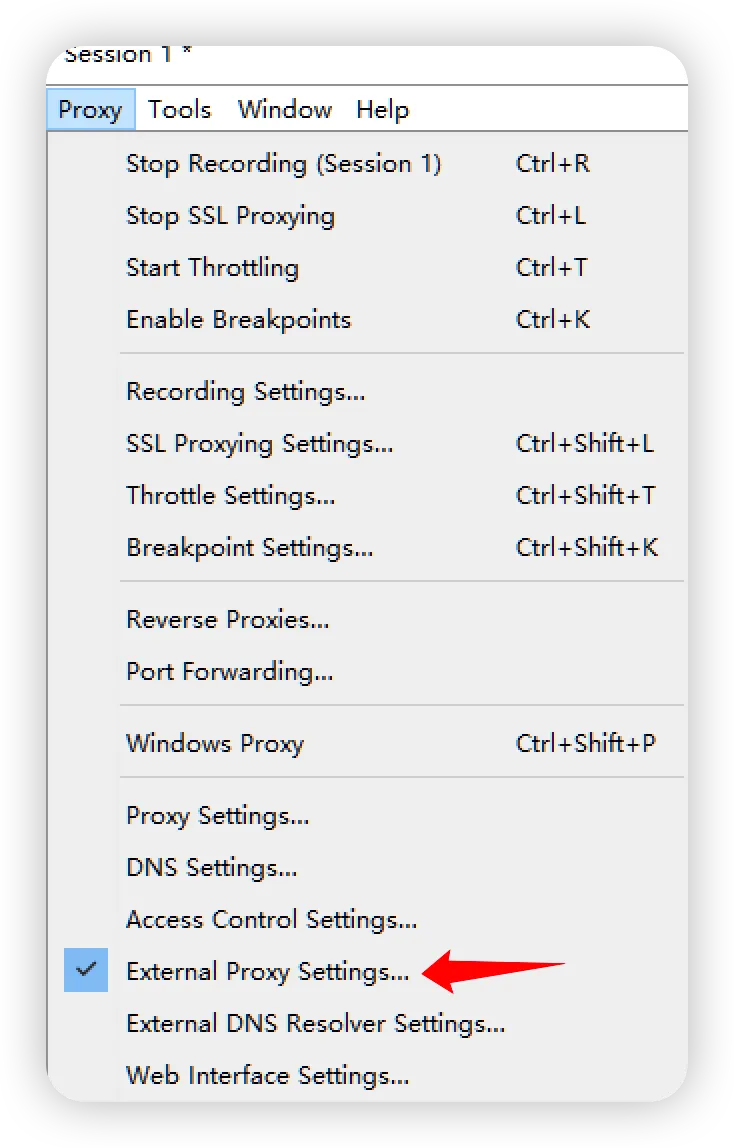This screenshot has width=734, height=1148.
Task: Open Recording Settings dialog
Action: click(x=245, y=391)
